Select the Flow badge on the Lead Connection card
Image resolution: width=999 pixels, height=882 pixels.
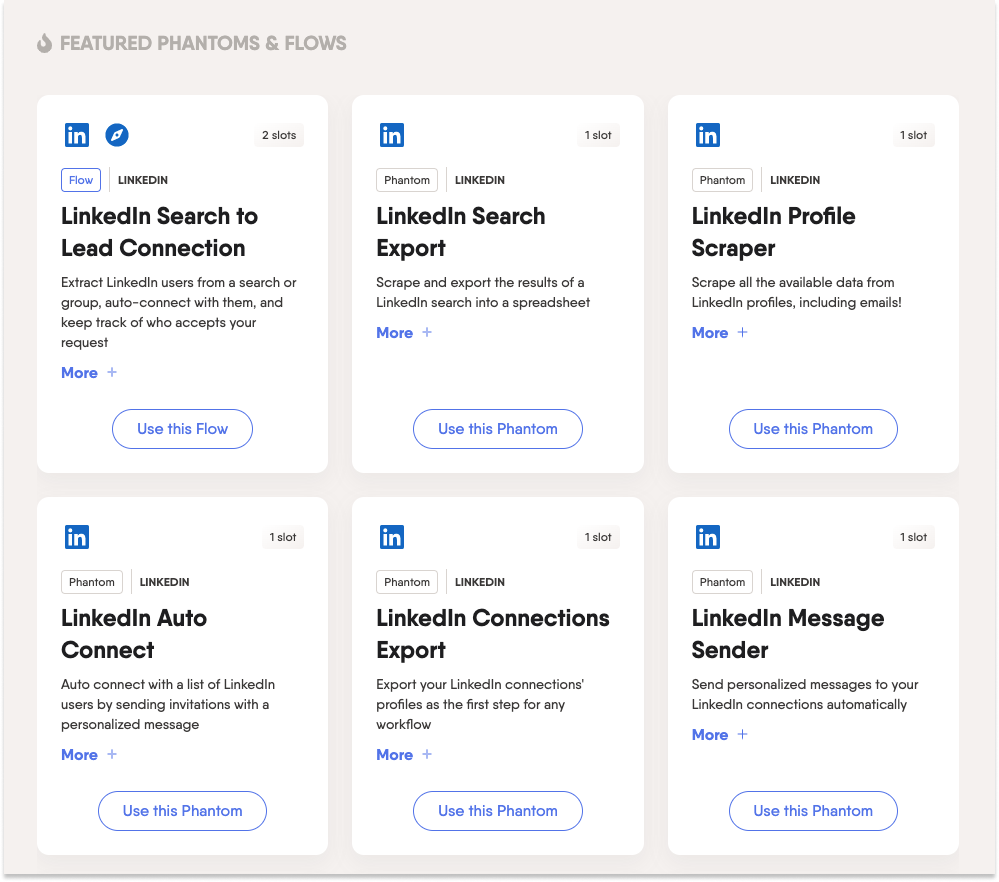(x=80, y=179)
